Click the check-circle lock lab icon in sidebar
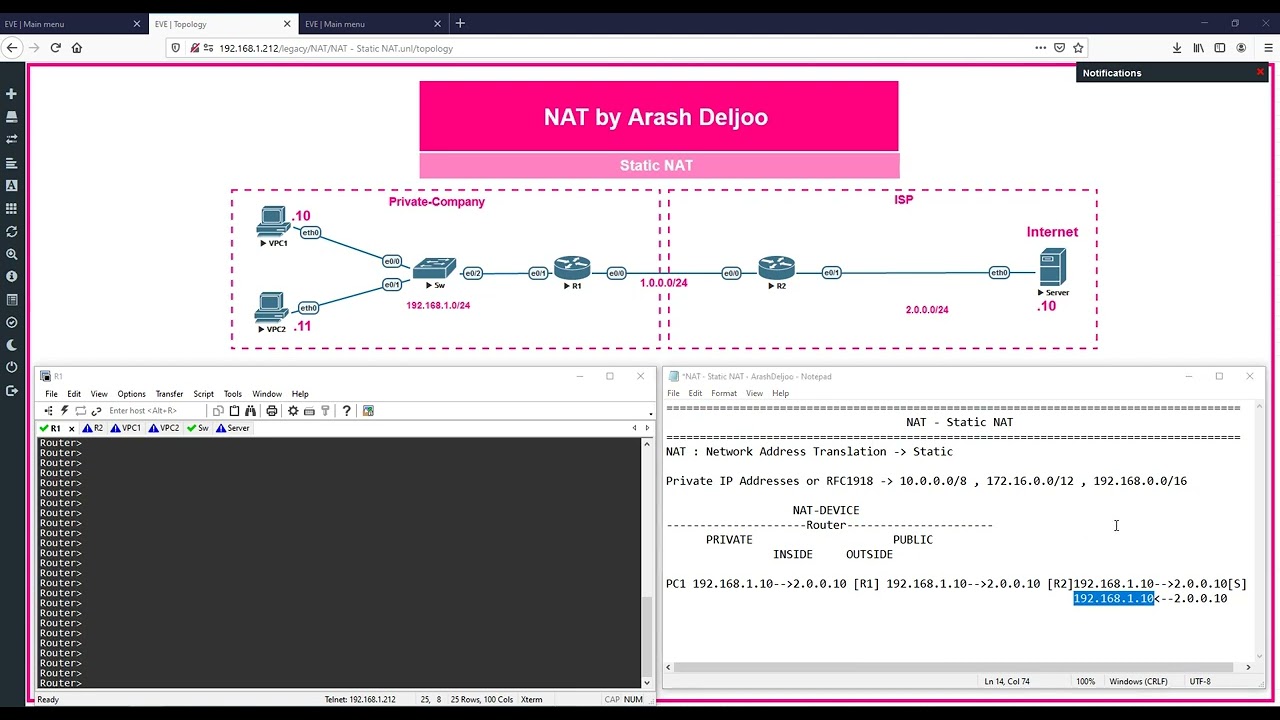This screenshot has height=720, width=1280. pyautogui.click(x=11, y=323)
